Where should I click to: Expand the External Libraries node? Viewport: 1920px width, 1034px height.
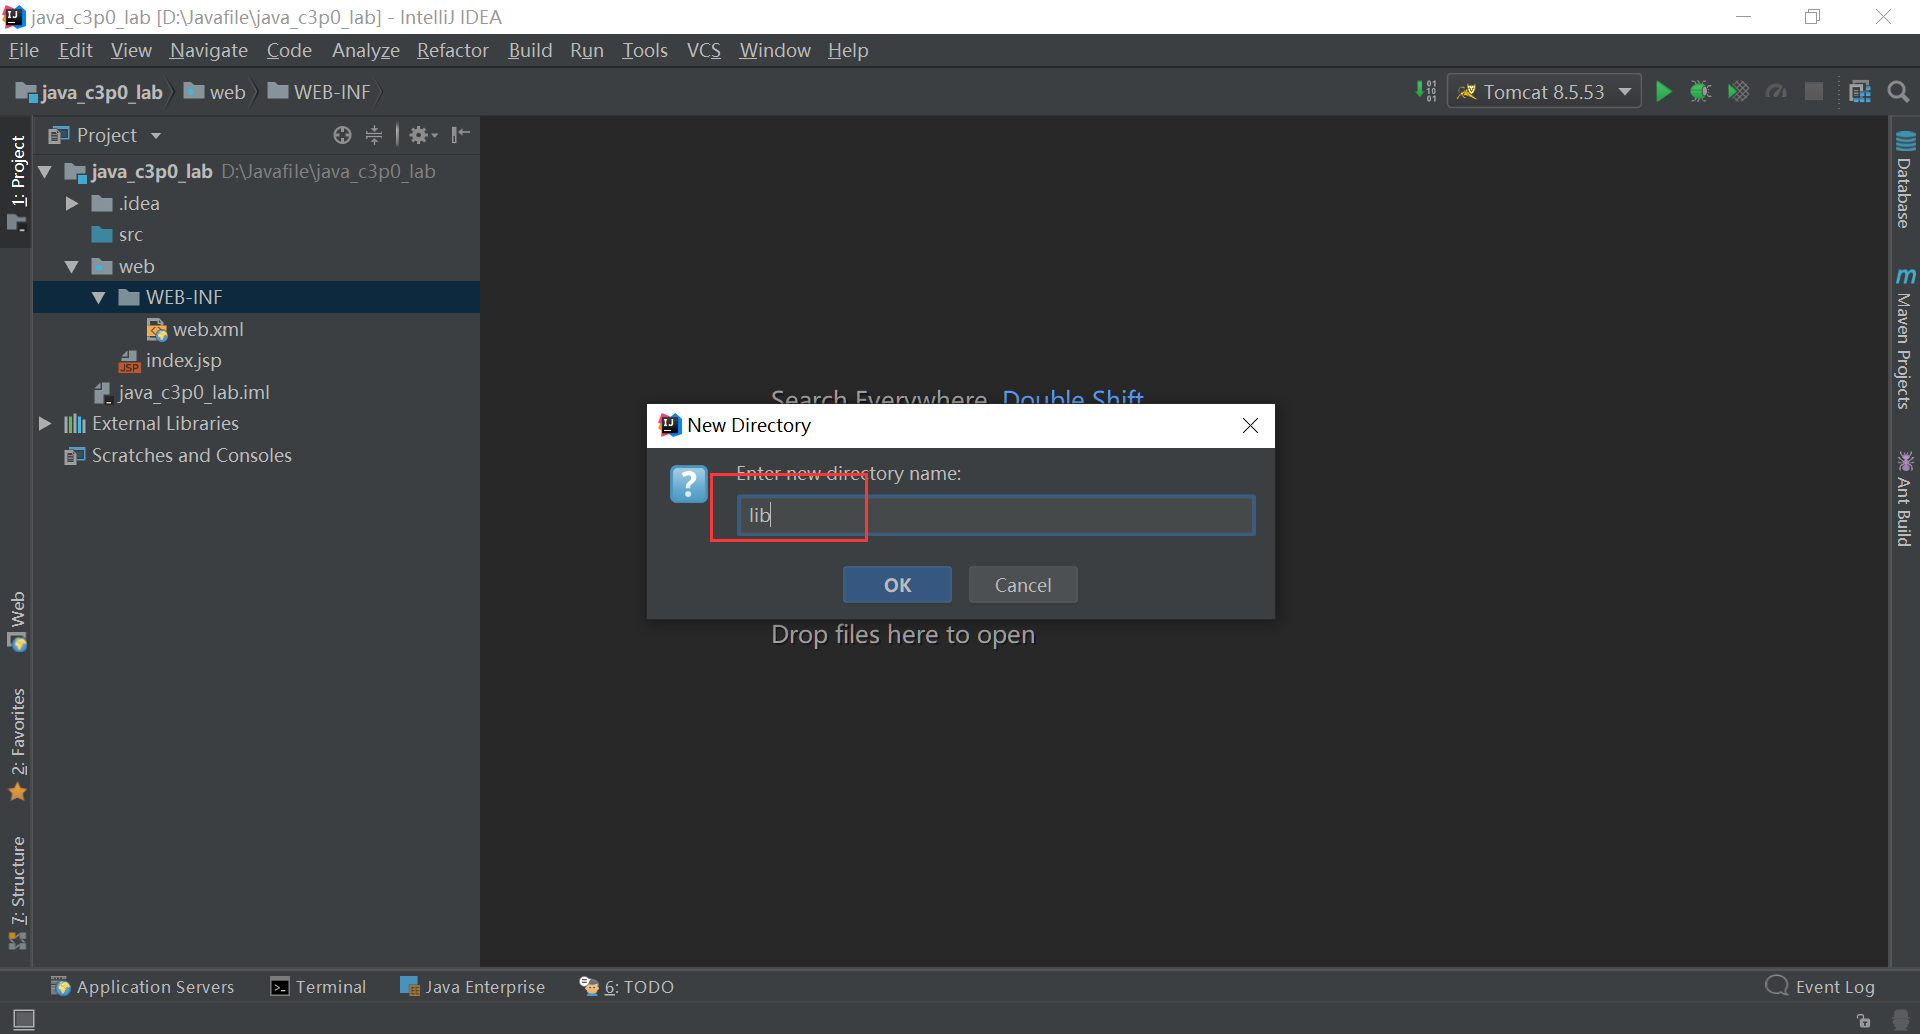pyautogui.click(x=44, y=423)
